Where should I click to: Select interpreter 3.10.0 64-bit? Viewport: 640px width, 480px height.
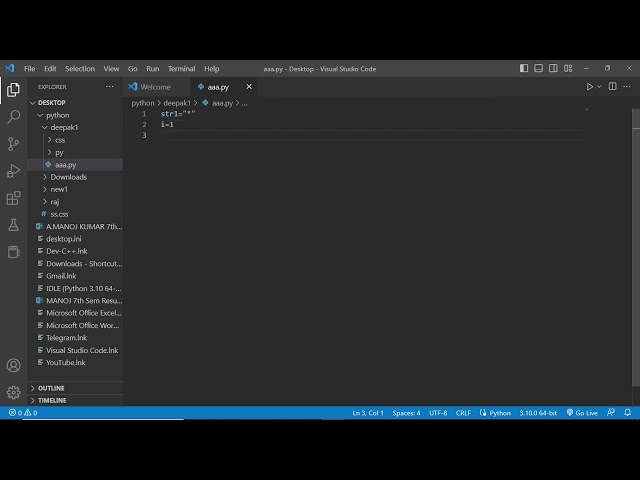pos(538,413)
